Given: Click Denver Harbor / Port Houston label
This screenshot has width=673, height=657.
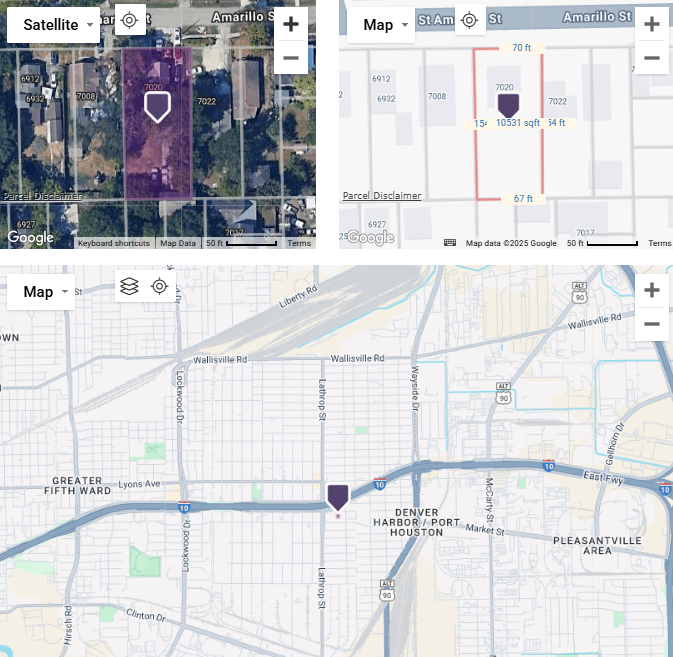Looking at the screenshot, I should (x=416, y=522).
